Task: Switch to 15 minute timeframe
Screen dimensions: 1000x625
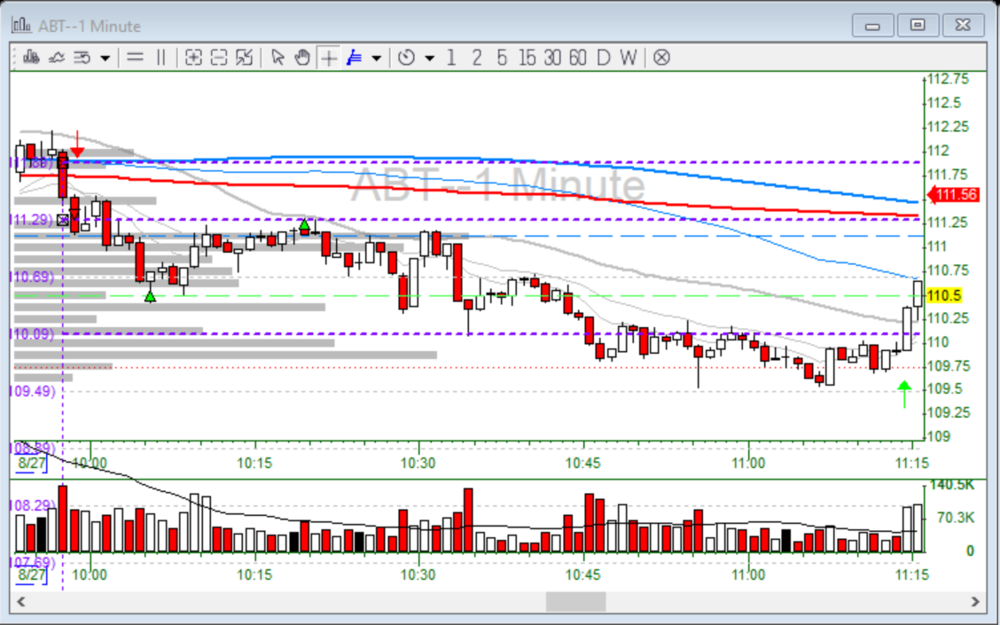Action: [x=527, y=57]
